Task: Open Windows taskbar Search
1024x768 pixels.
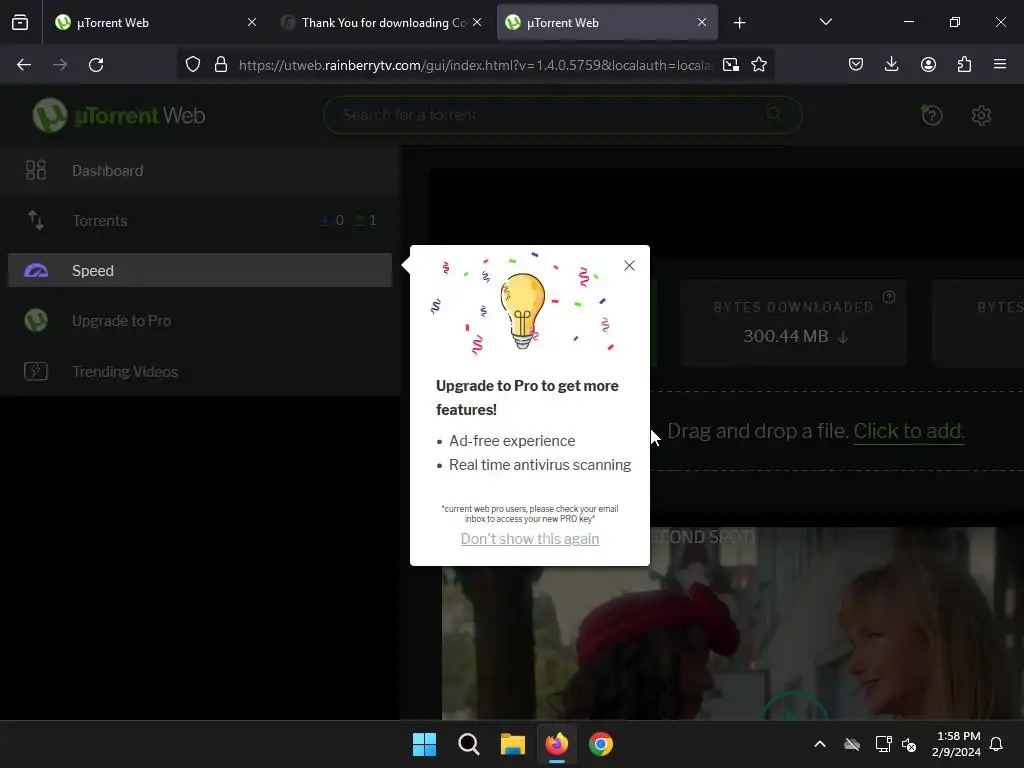Action: pyautogui.click(x=468, y=744)
